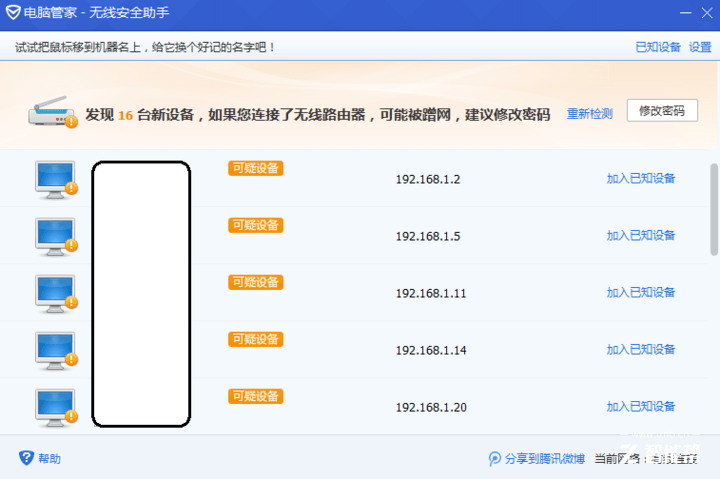The width and height of the screenshot is (720, 479).
Task: Add 192.168.1.2 to known devices
Action: pos(640,179)
